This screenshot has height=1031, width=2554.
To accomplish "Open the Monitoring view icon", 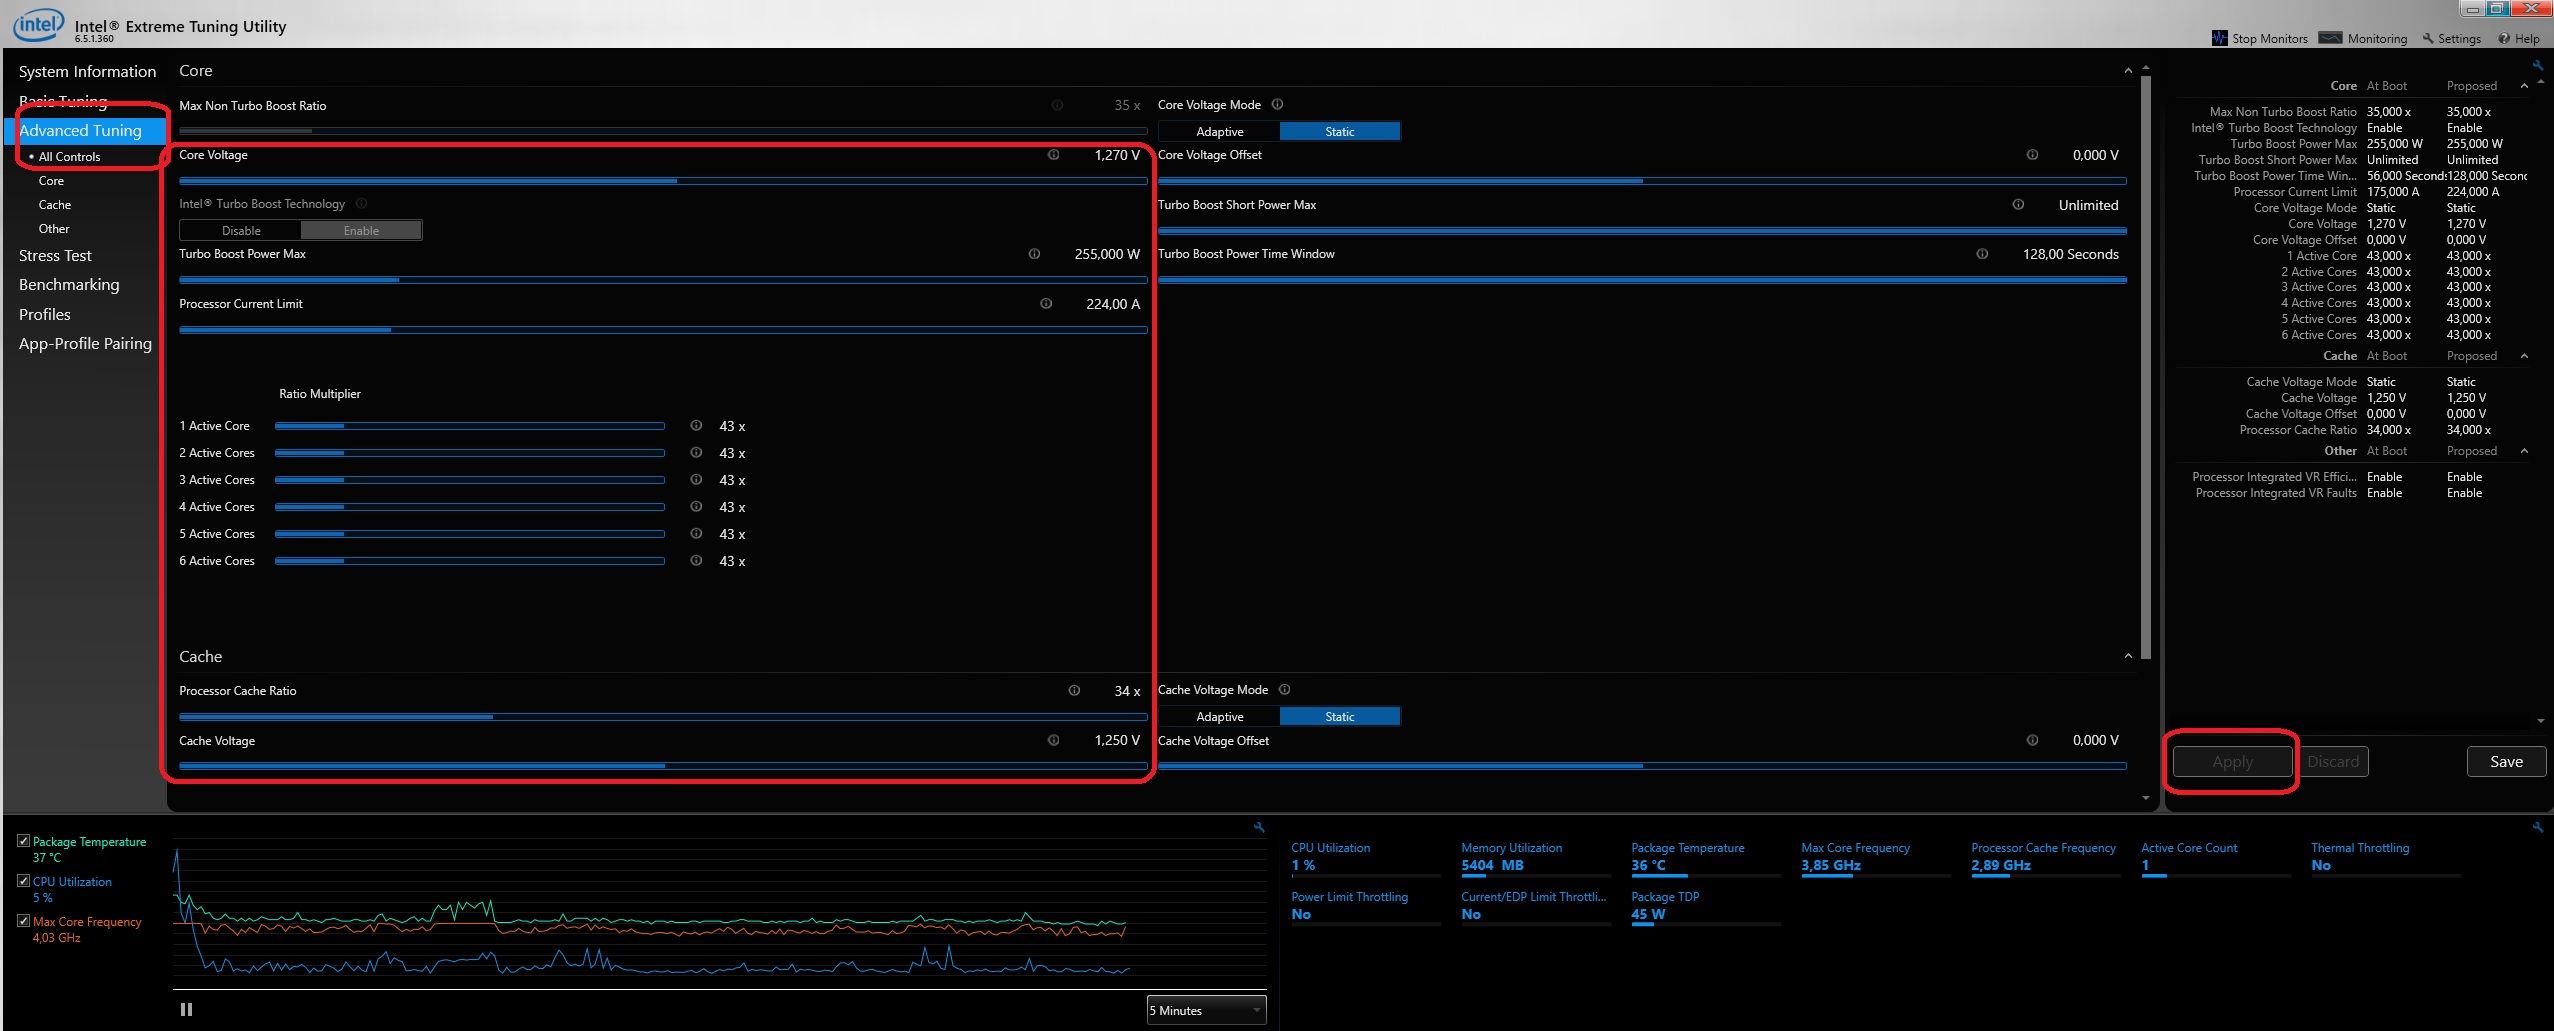I will tap(2330, 38).
